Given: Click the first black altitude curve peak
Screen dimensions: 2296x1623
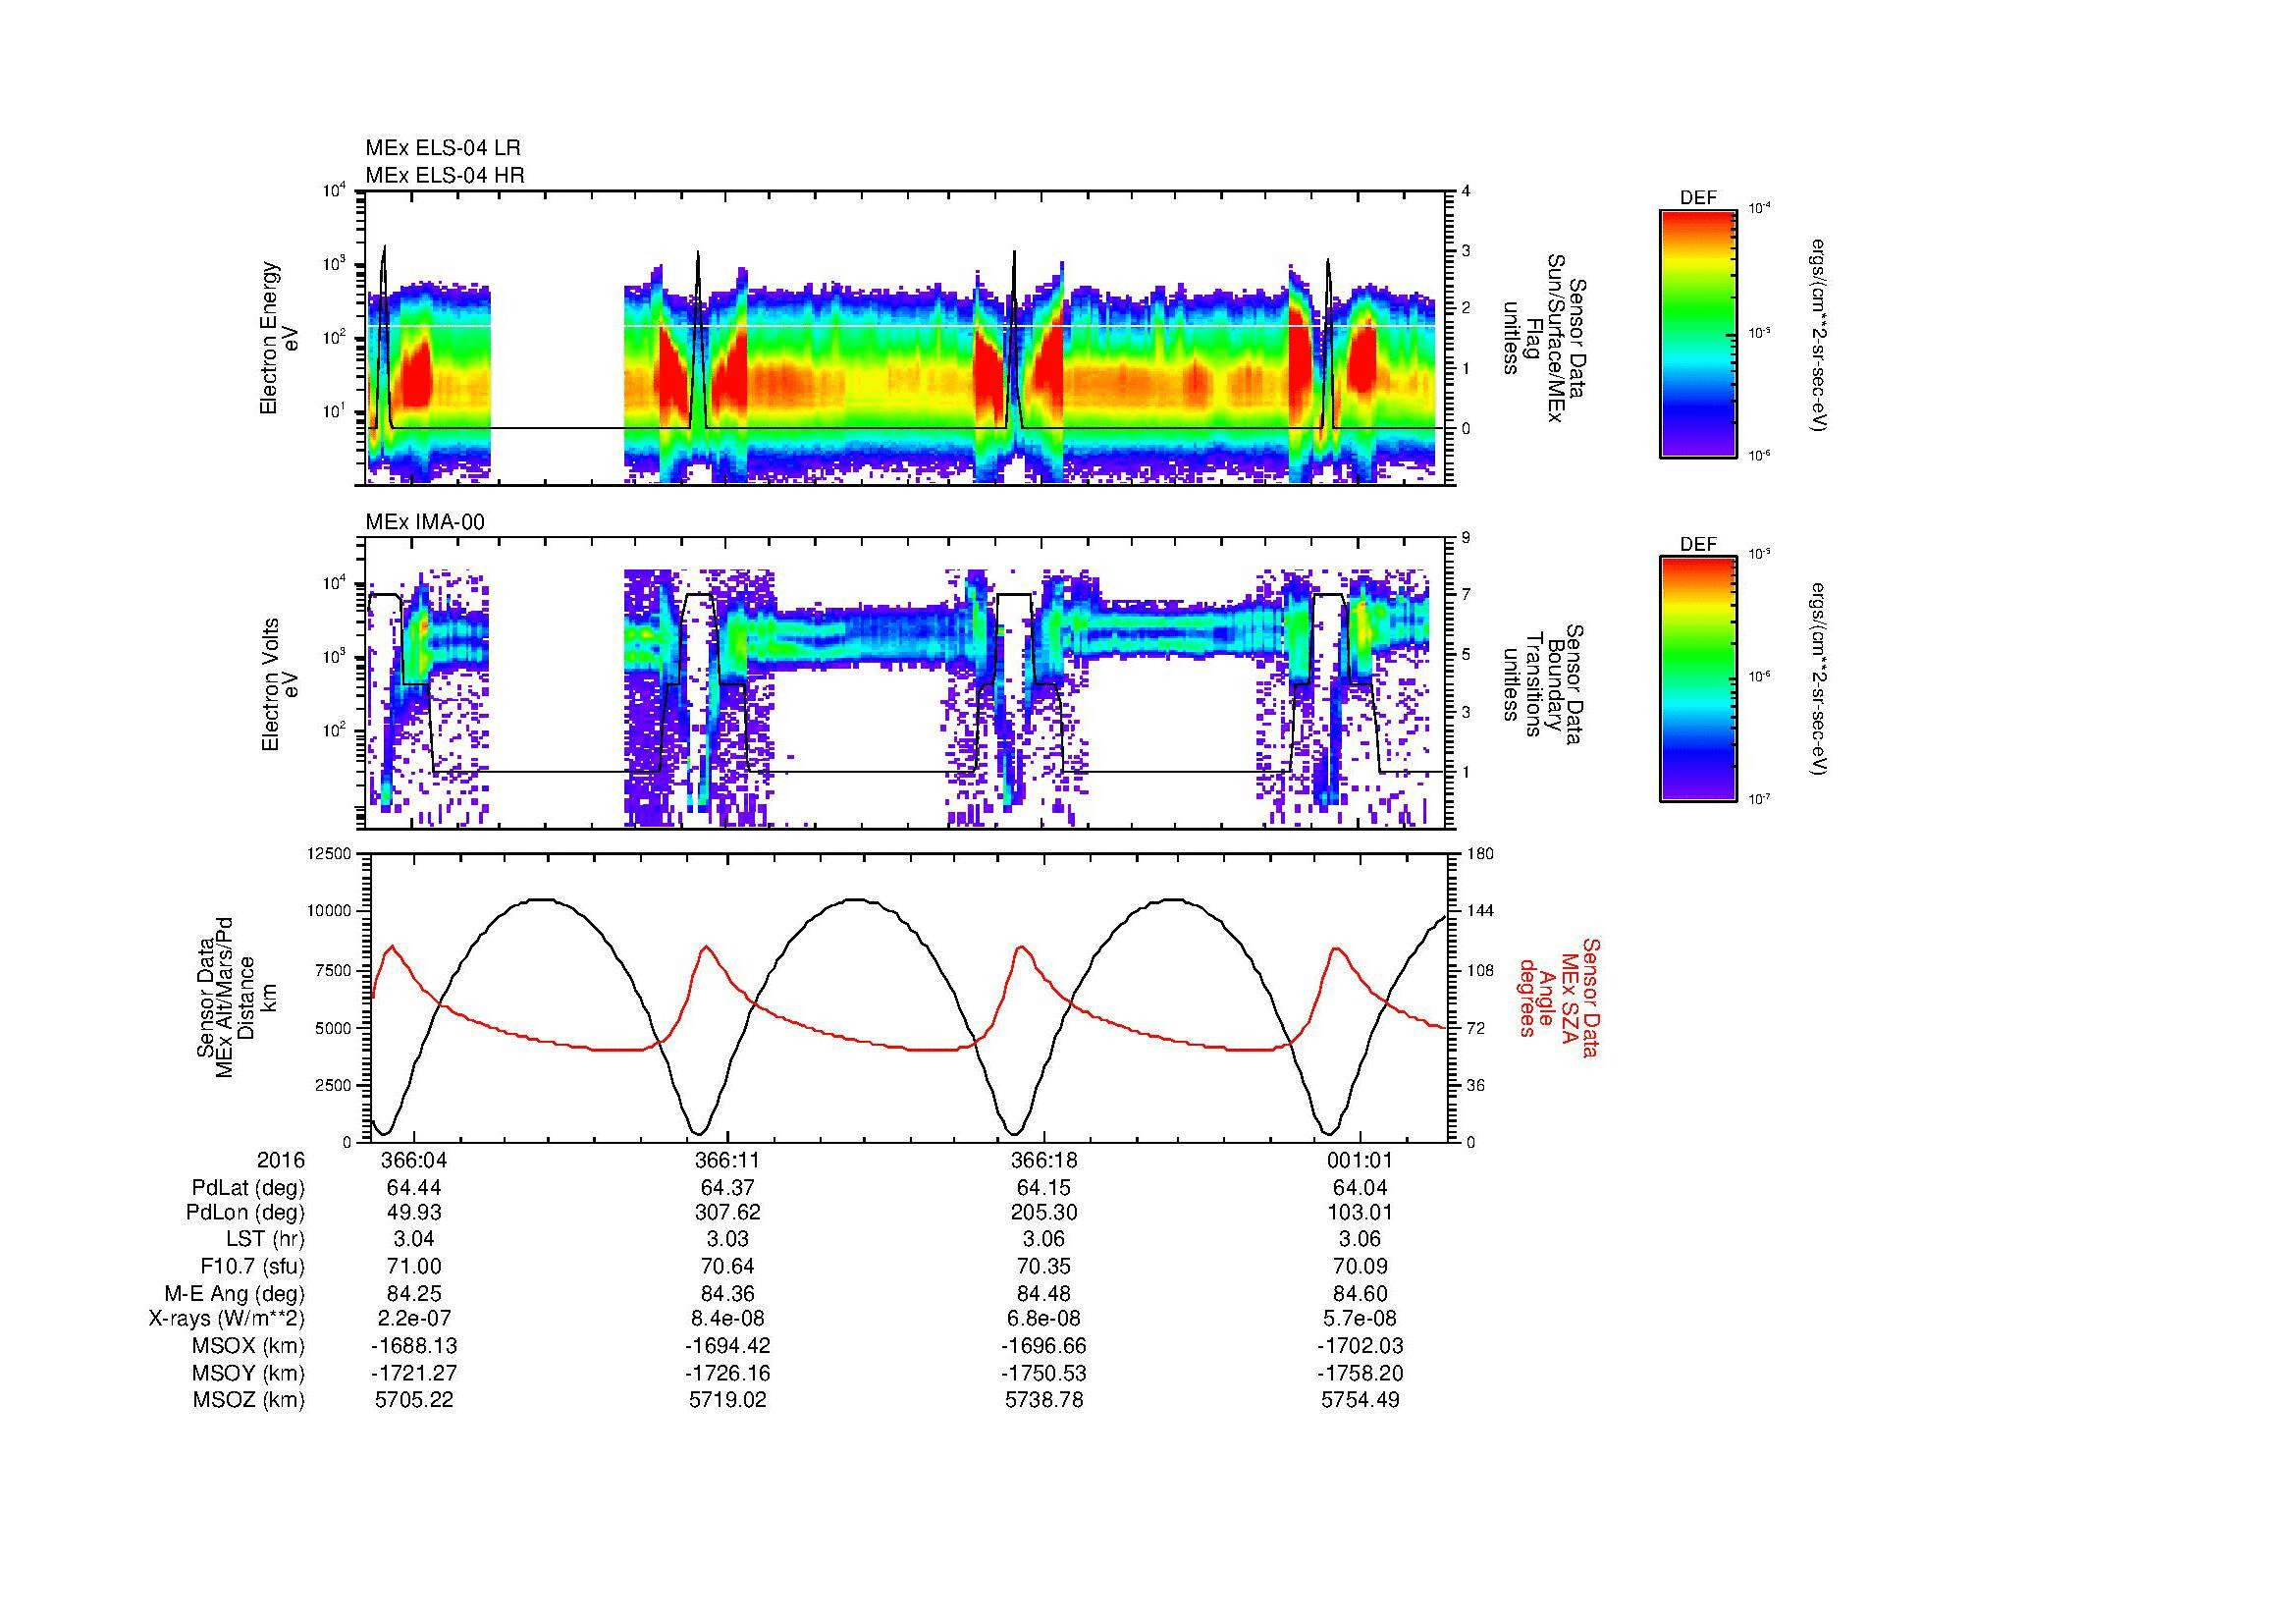Looking at the screenshot, I should (542, 899).
